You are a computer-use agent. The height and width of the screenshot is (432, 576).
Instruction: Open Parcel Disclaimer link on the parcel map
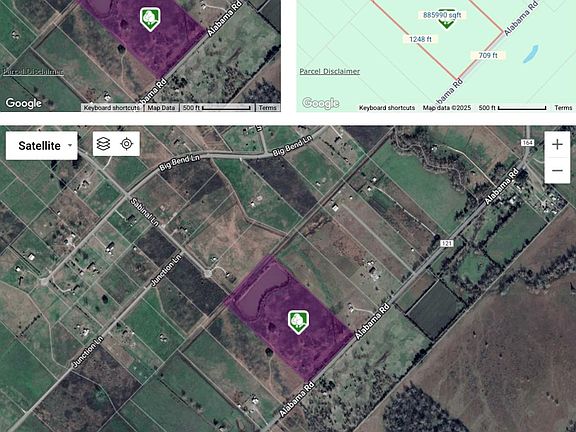pyautogui.click(x=330, y=71)
